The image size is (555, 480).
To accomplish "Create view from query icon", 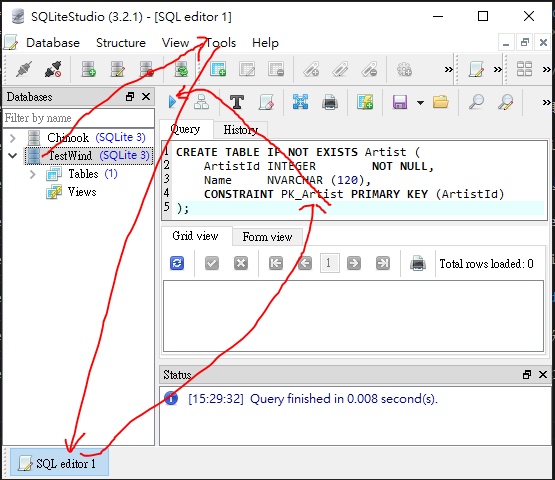I will [365, 102].
